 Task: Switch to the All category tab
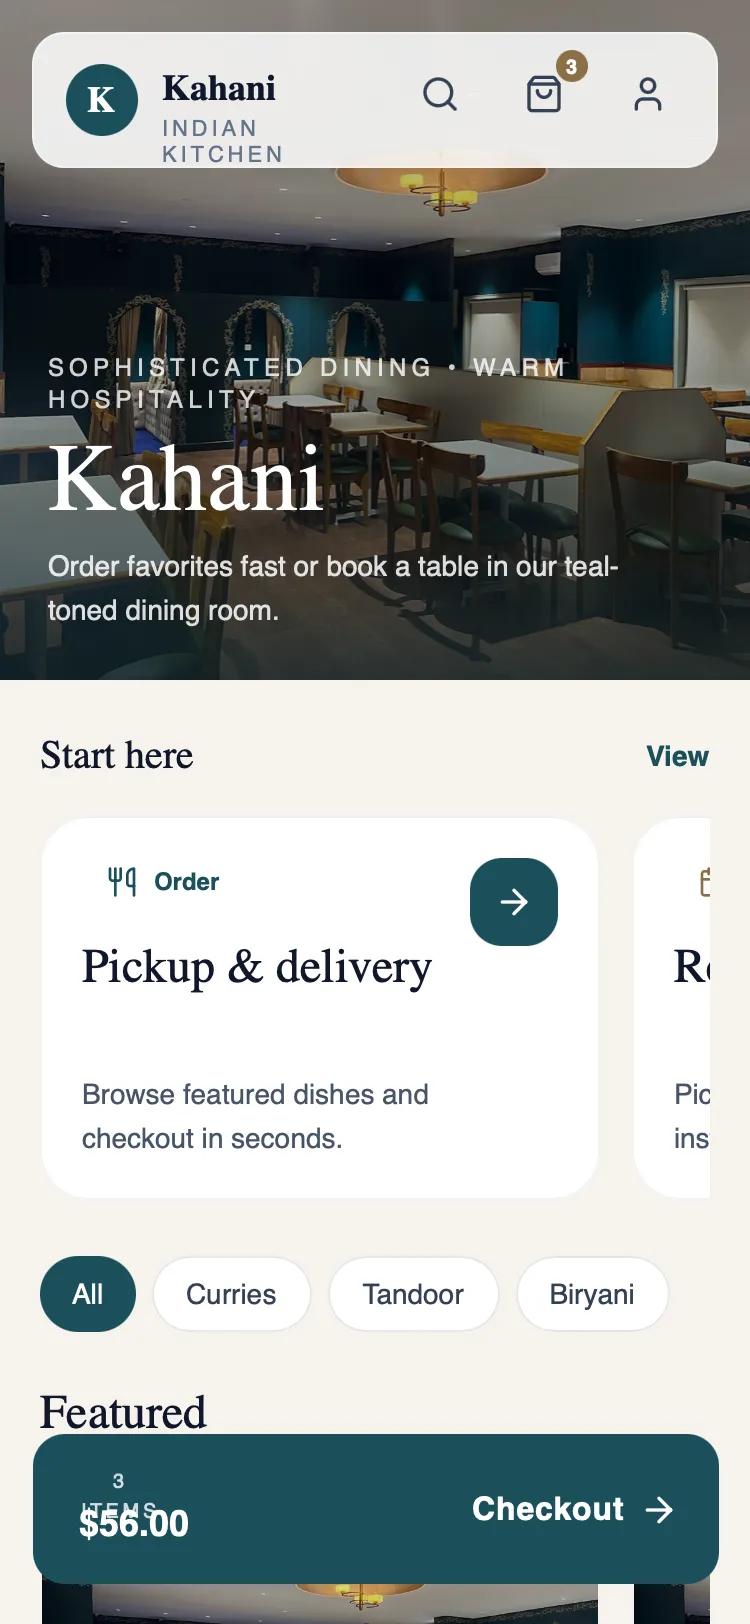click(x=87, y=1293)
